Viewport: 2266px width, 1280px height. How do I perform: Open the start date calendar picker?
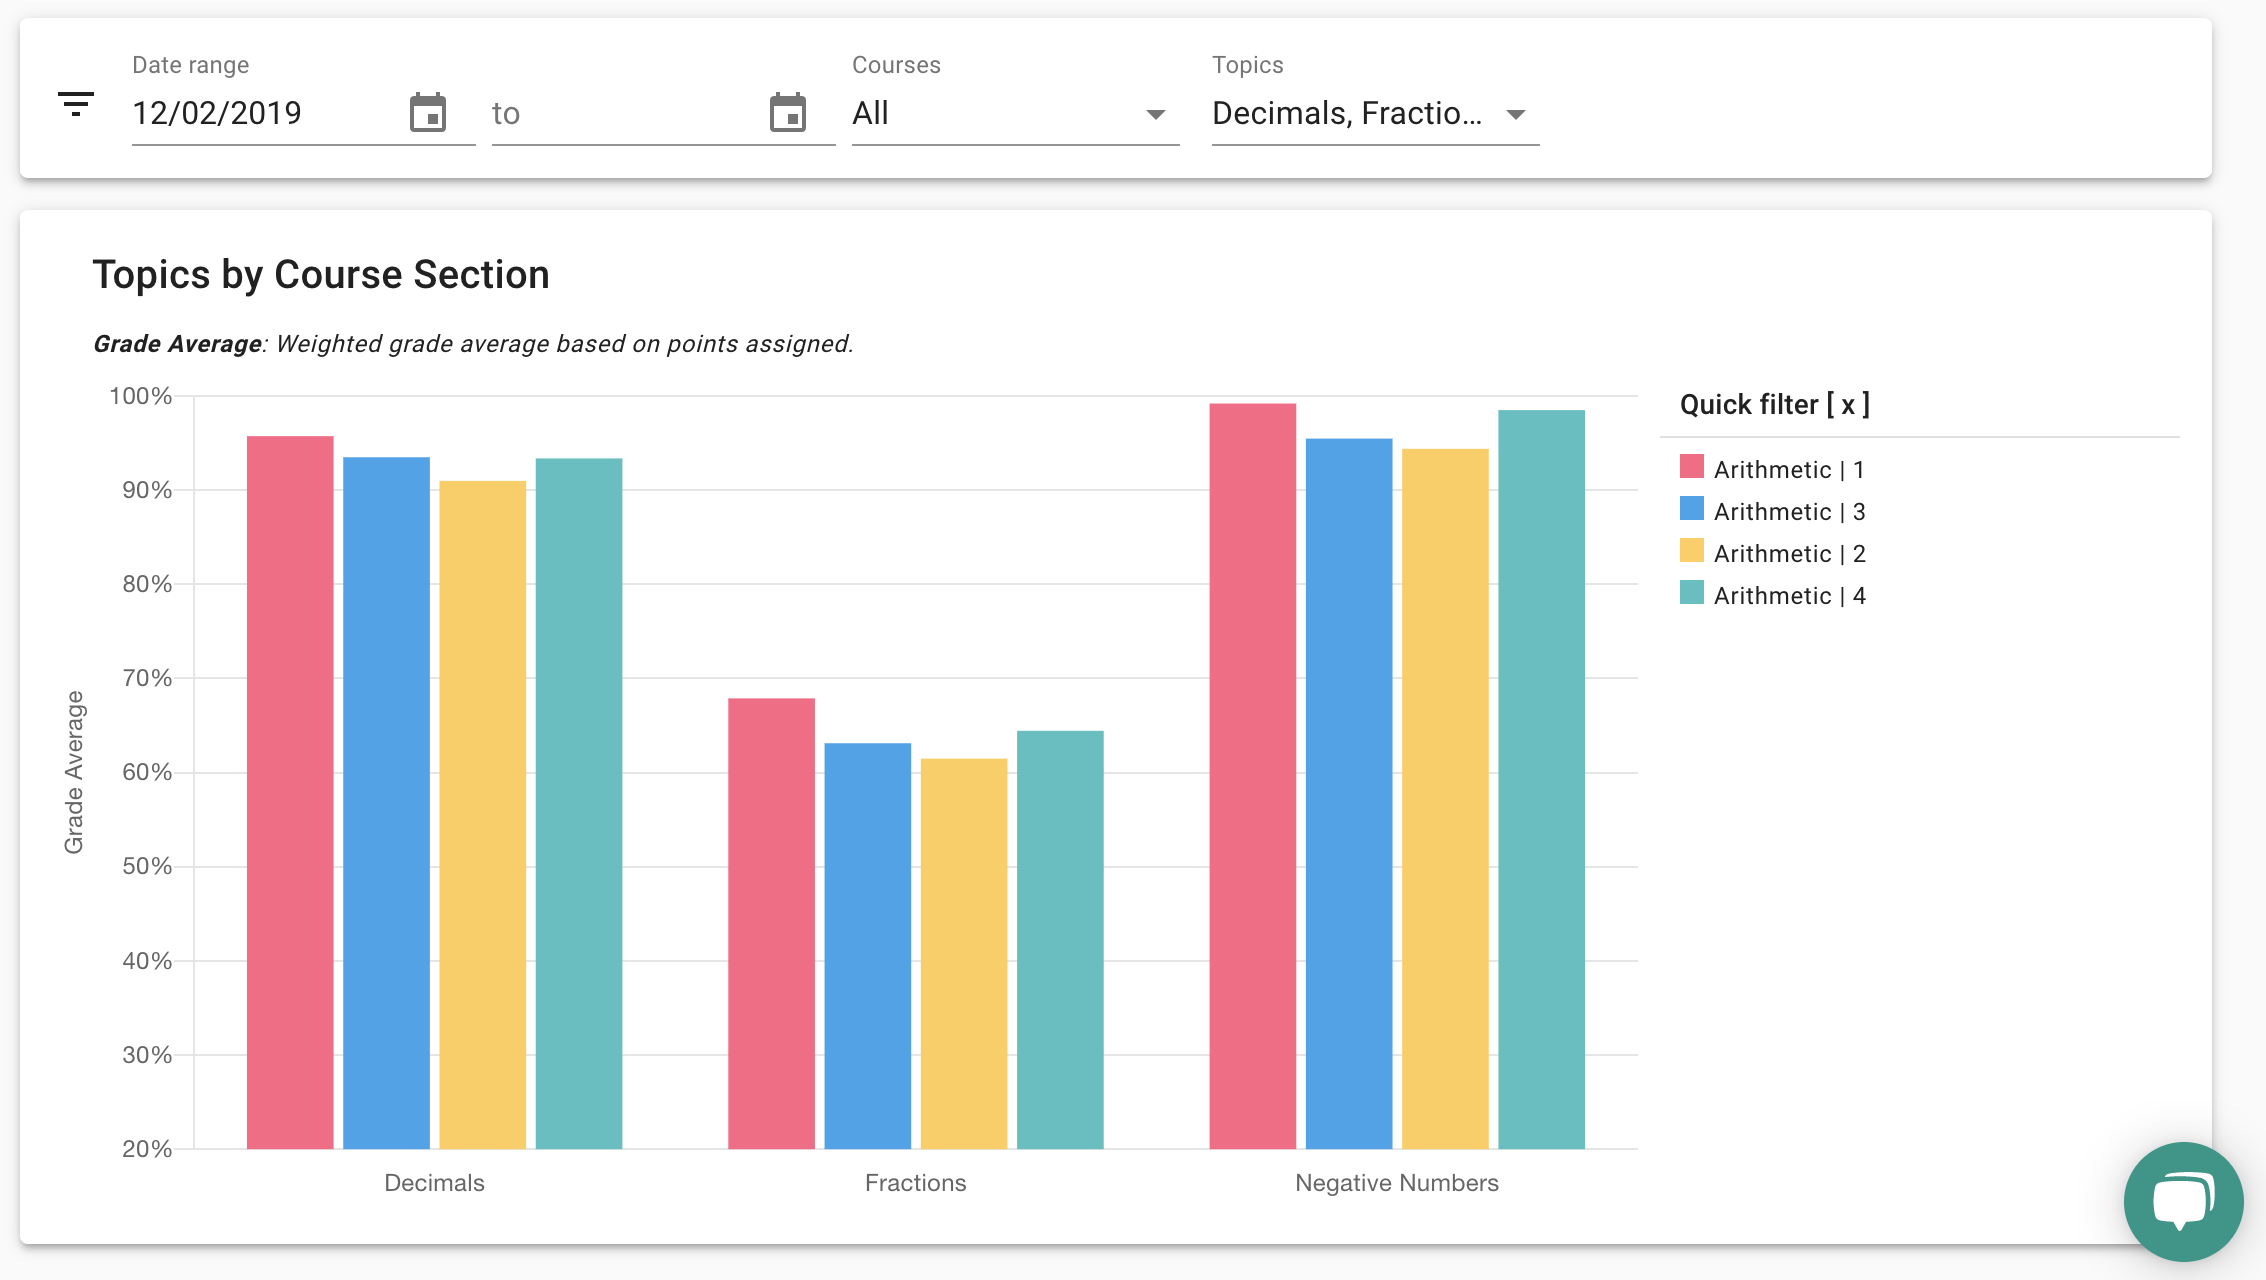coord(428,113)
